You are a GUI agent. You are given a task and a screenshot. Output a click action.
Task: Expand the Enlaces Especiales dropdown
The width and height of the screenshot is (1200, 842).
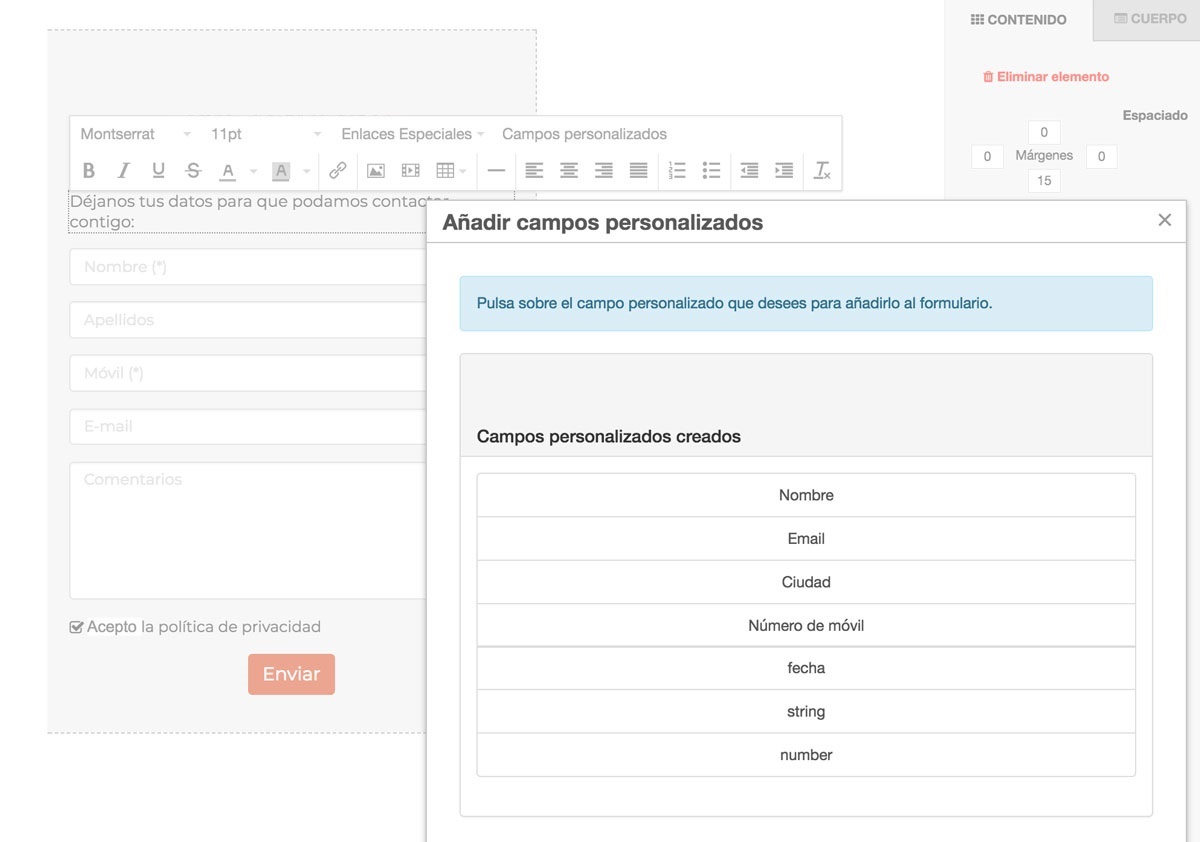coord(412,134)
